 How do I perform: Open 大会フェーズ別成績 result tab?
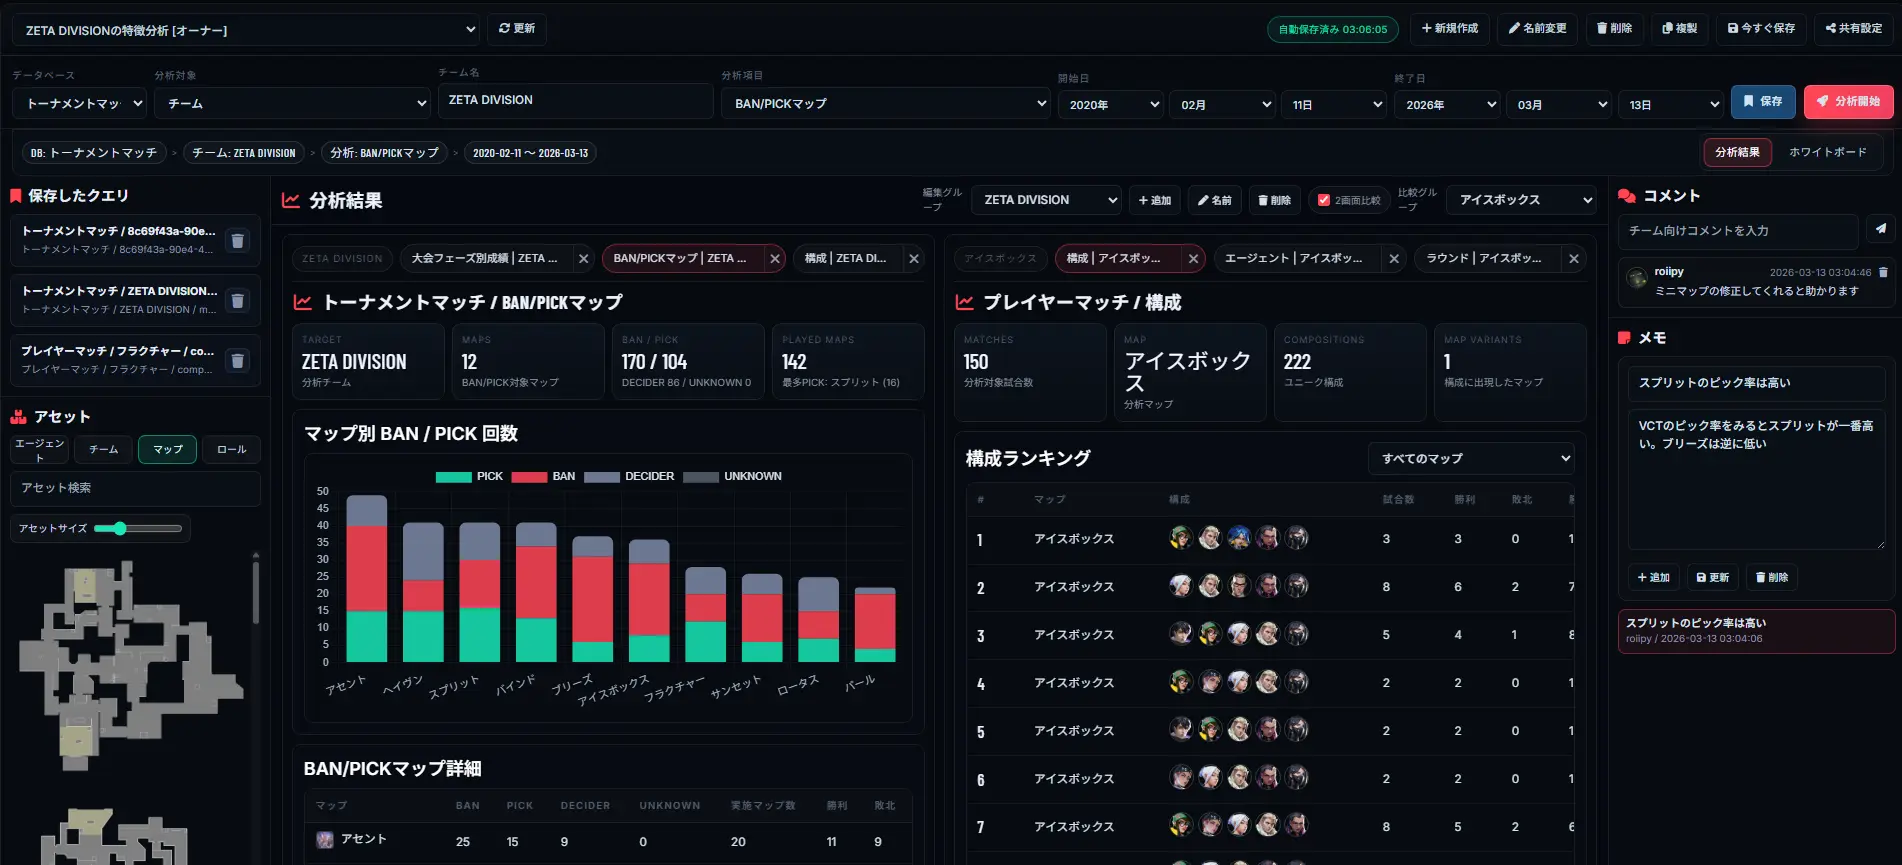485,258
